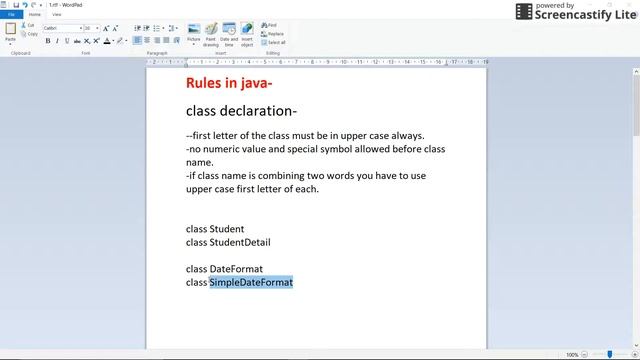
Task: Align text right
Action: 157,40
